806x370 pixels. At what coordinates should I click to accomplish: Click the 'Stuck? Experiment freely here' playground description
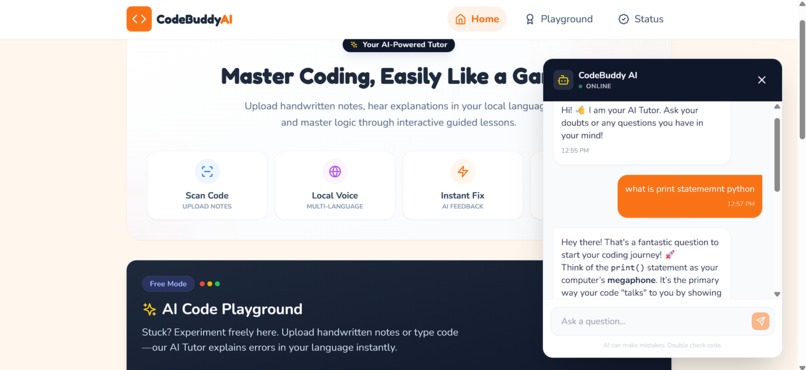[300, 340]
